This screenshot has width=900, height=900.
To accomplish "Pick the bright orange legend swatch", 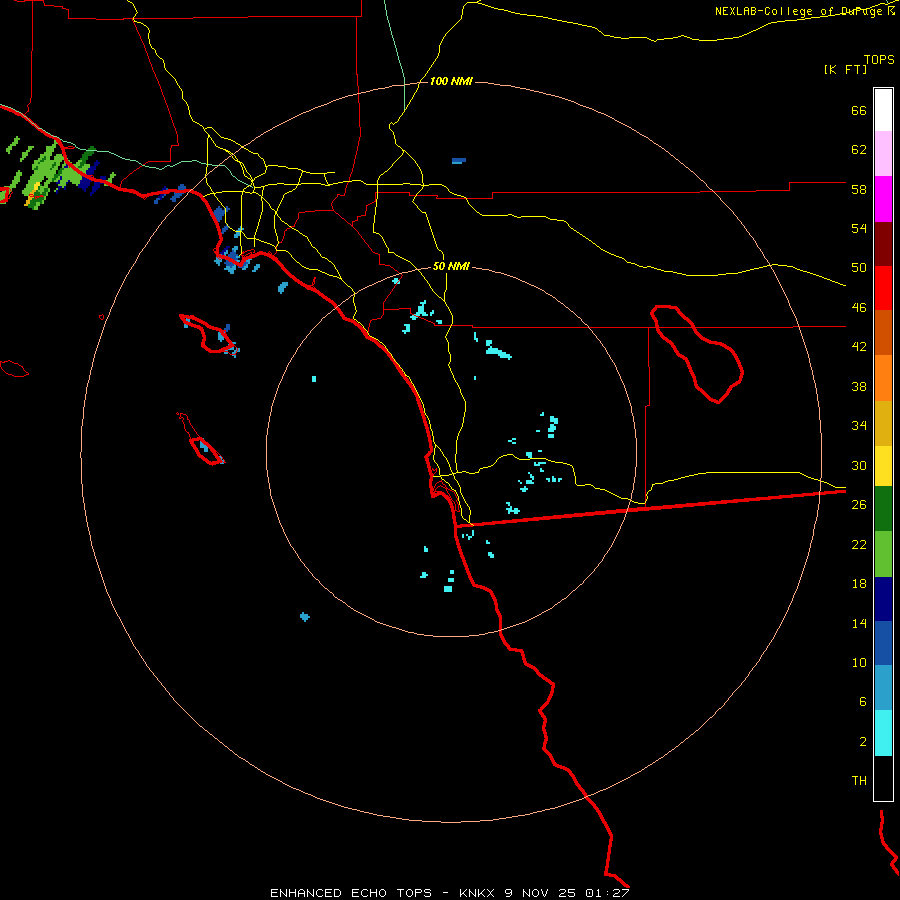I will pyautogui.click(x=883, y=378).
